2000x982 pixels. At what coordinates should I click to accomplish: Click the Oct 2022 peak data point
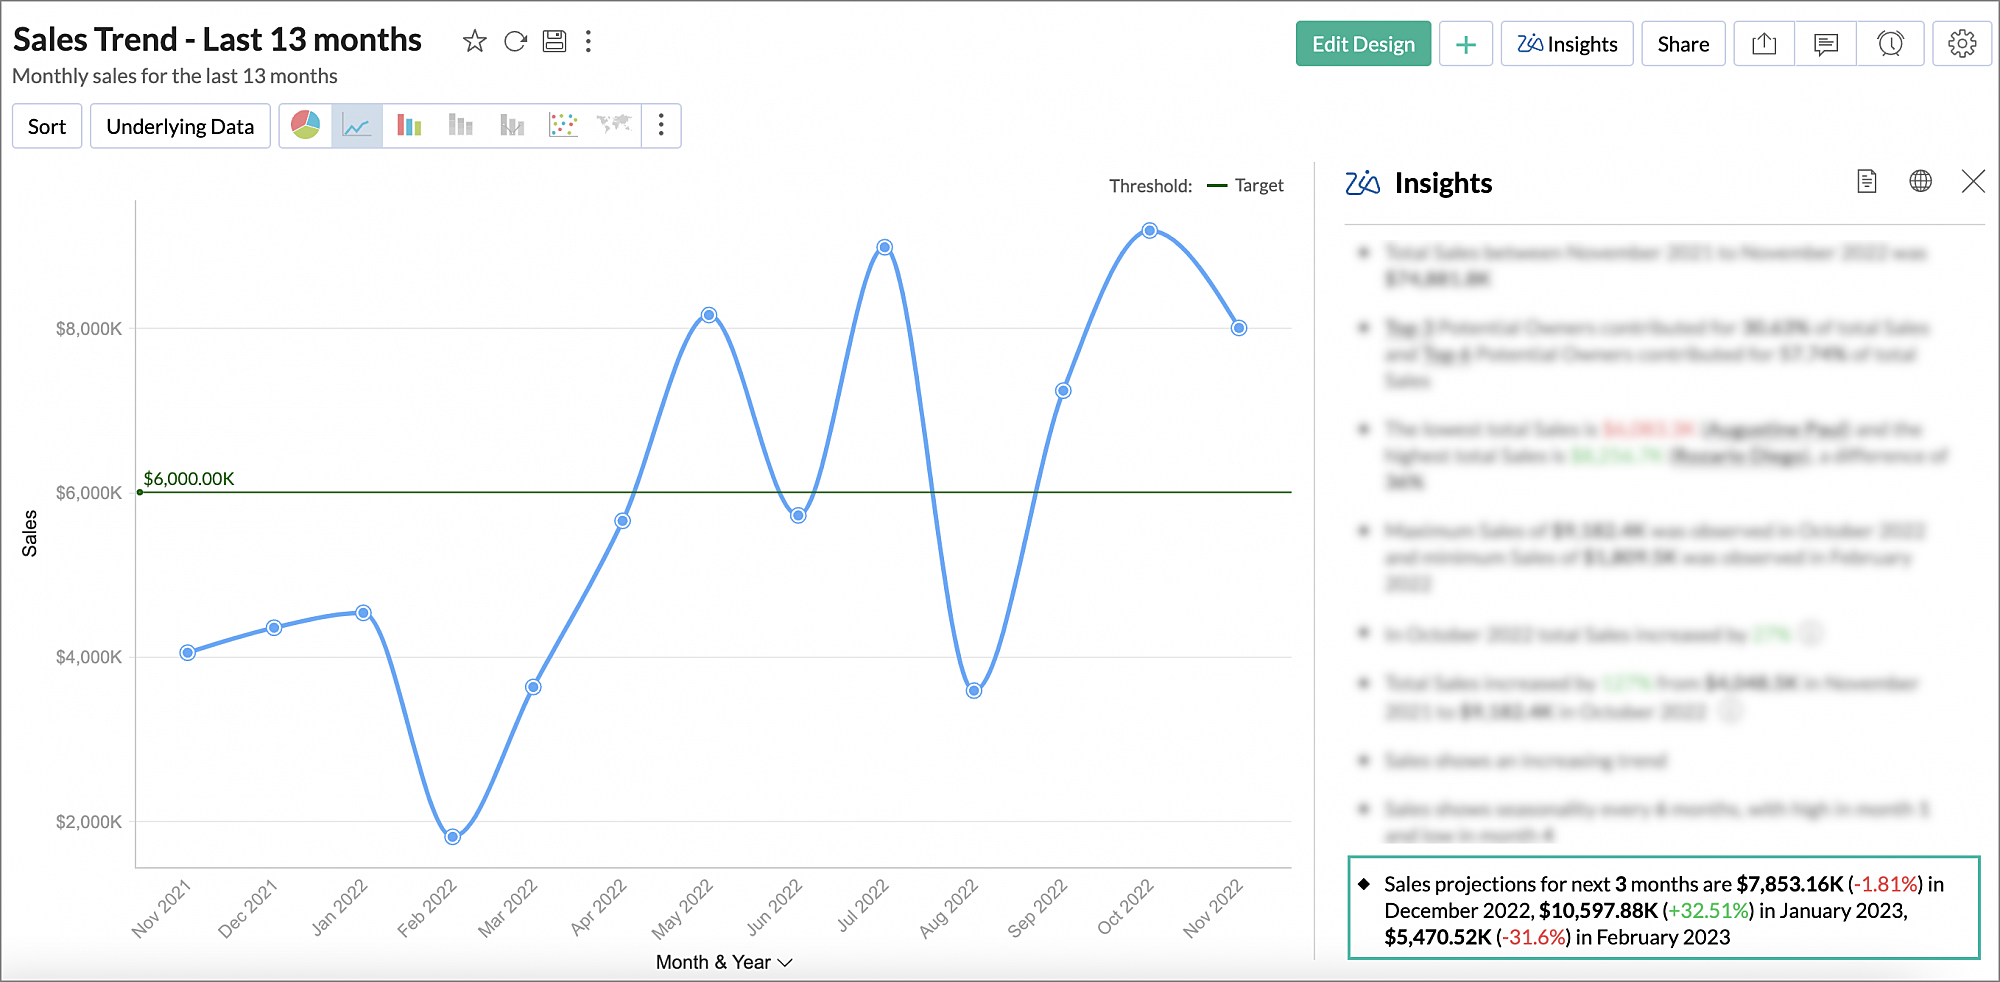pos(1150,231)
